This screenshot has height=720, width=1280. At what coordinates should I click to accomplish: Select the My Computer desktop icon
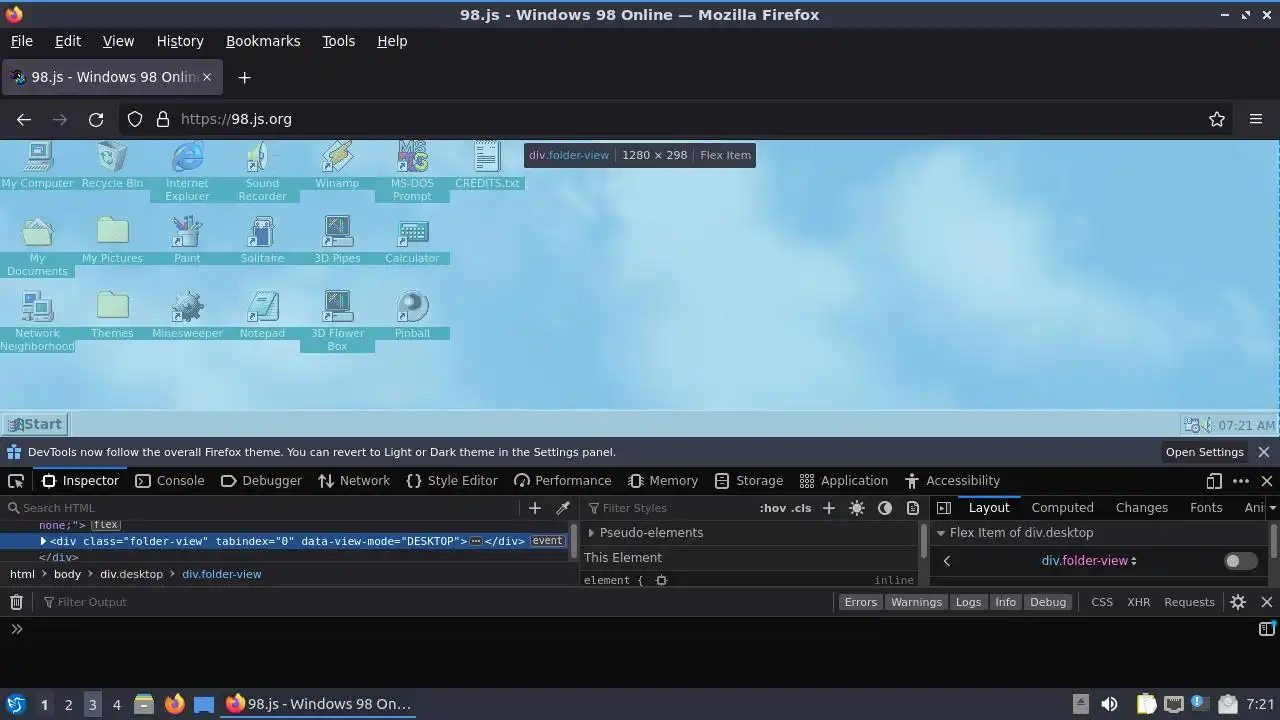click(x=37, y=165)
